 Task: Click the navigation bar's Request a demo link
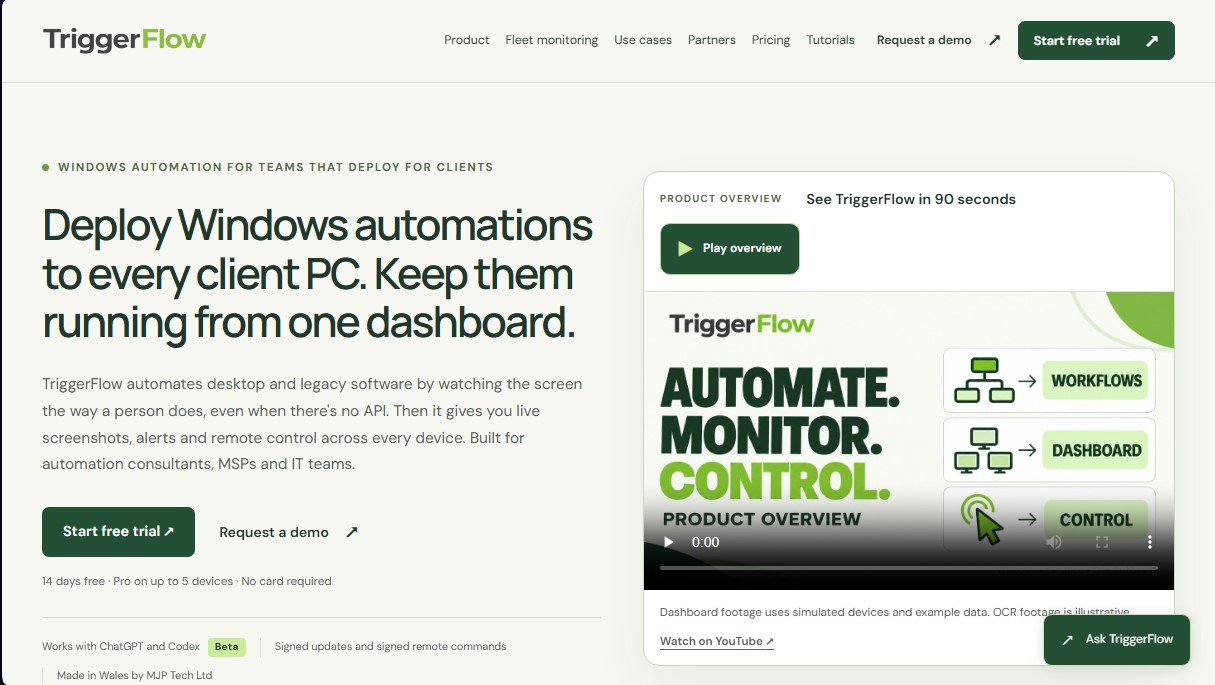pos(938,40)
